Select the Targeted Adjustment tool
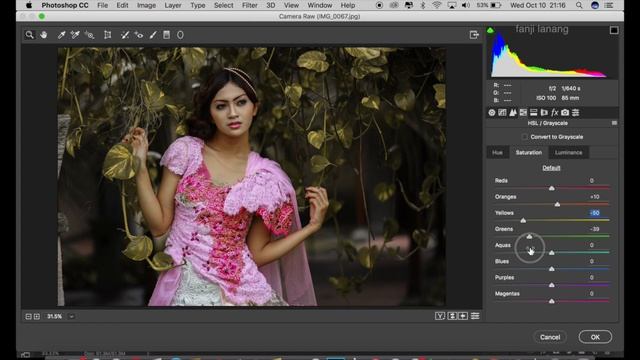The width and height of the screenshot is (640, 360). click(89, 35)
